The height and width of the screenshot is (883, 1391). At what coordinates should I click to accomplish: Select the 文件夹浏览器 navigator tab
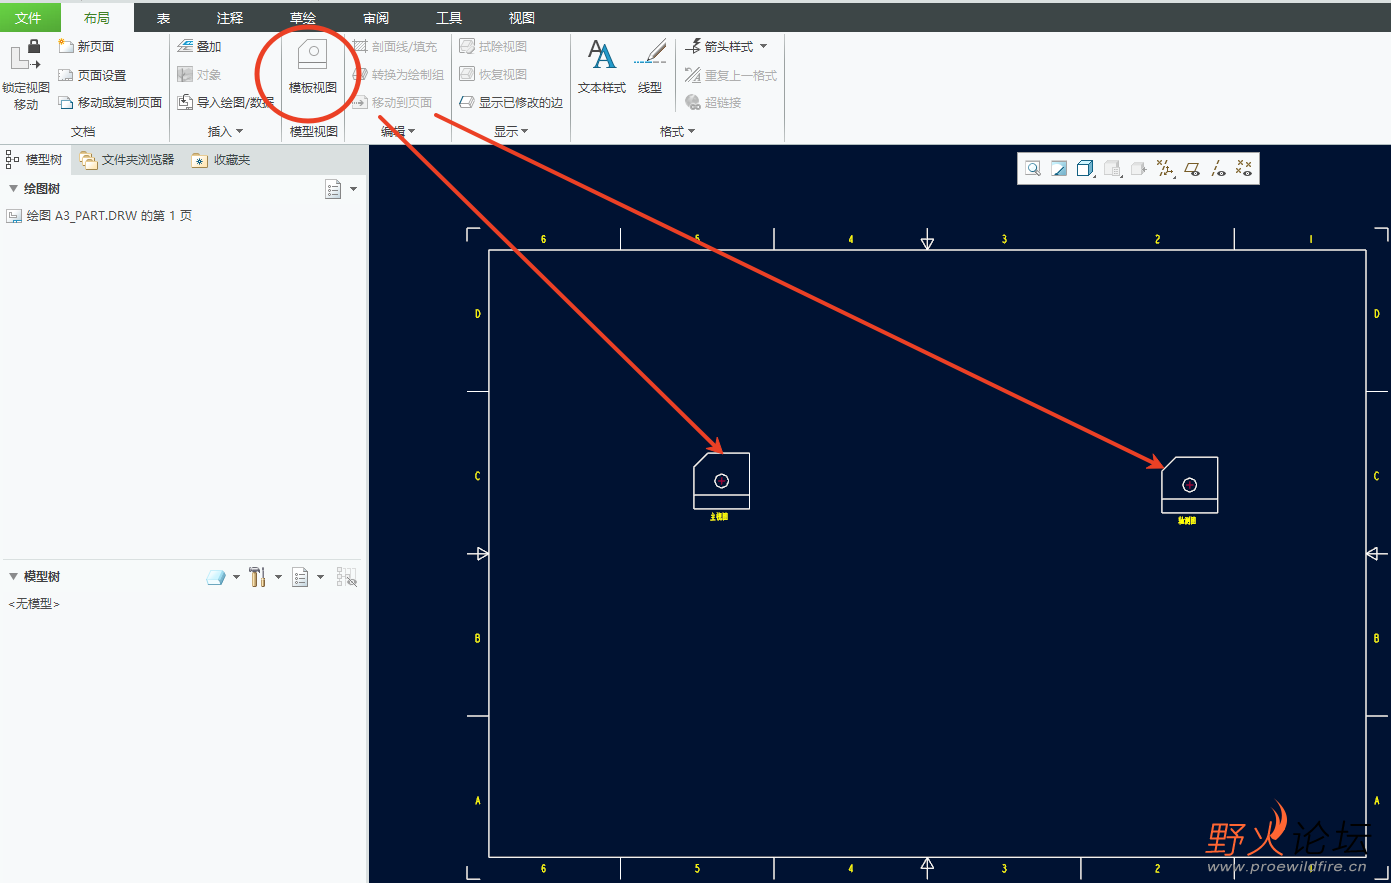point(127,159)
